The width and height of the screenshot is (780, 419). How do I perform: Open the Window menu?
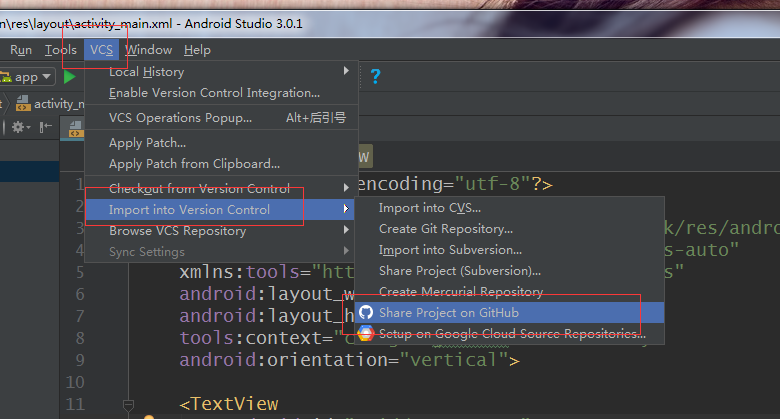click(x=149, y=50)
